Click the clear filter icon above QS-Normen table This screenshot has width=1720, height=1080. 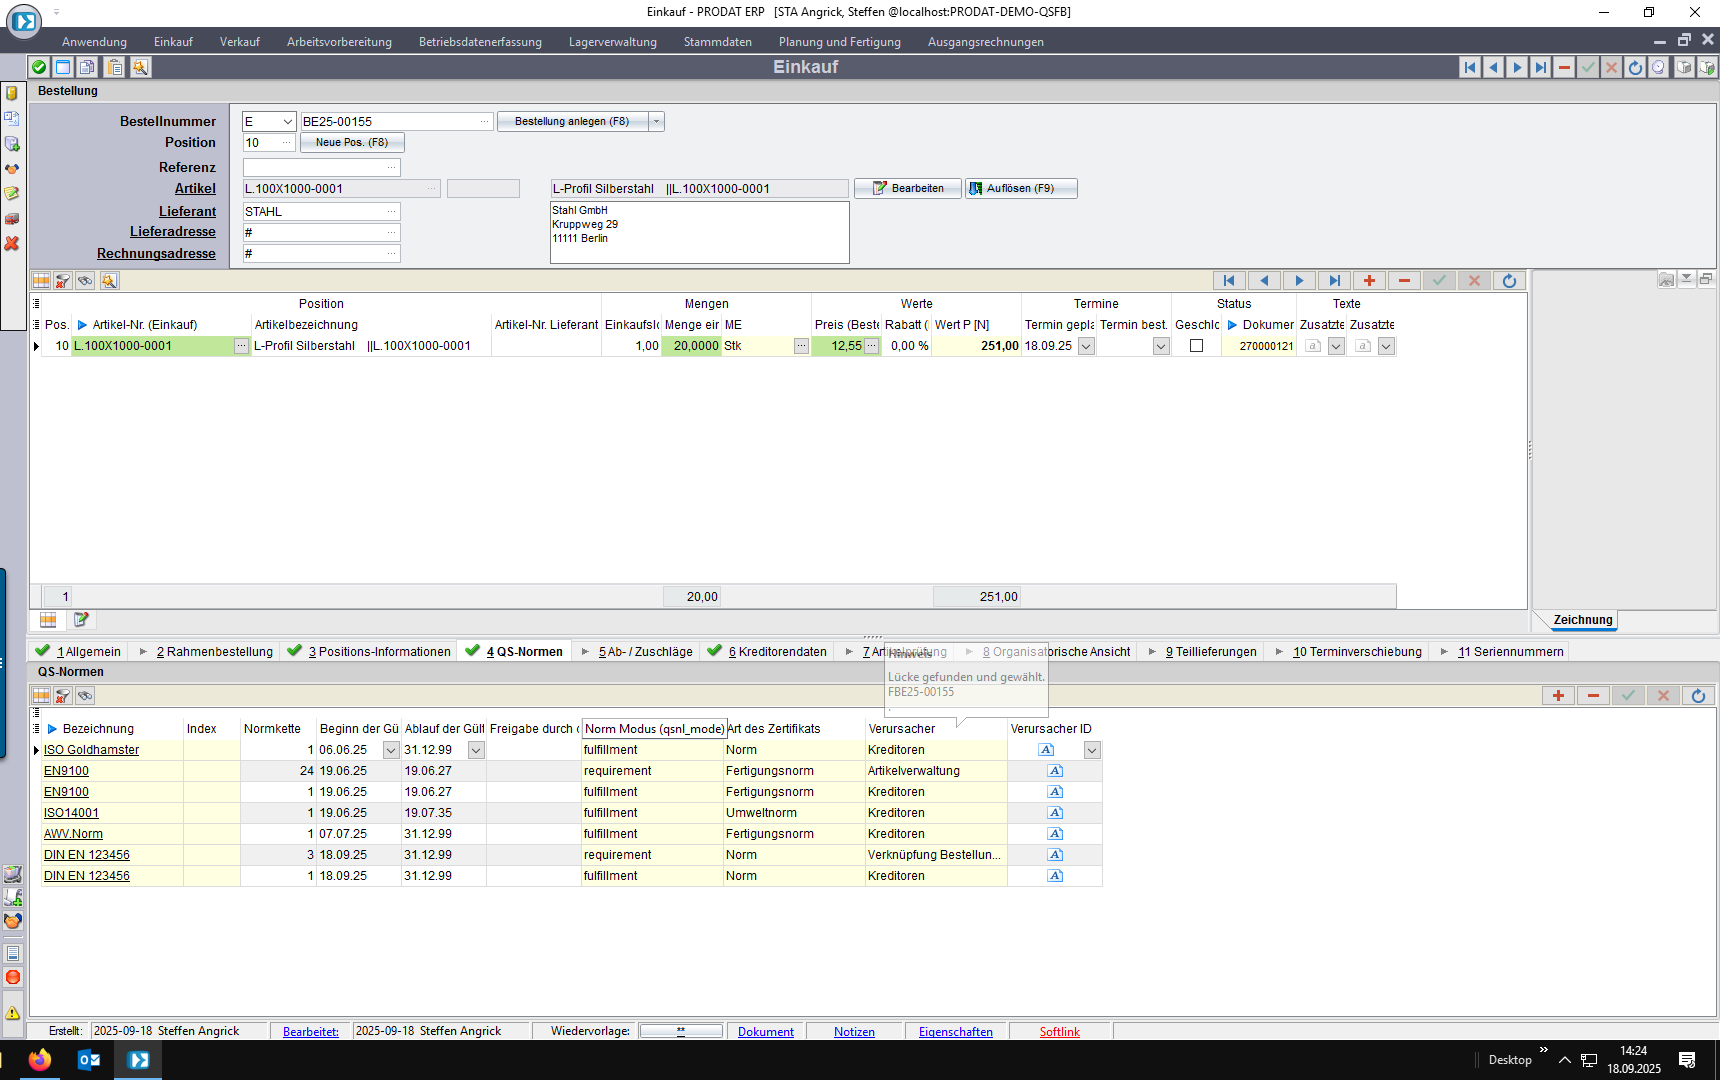[63, 696]
